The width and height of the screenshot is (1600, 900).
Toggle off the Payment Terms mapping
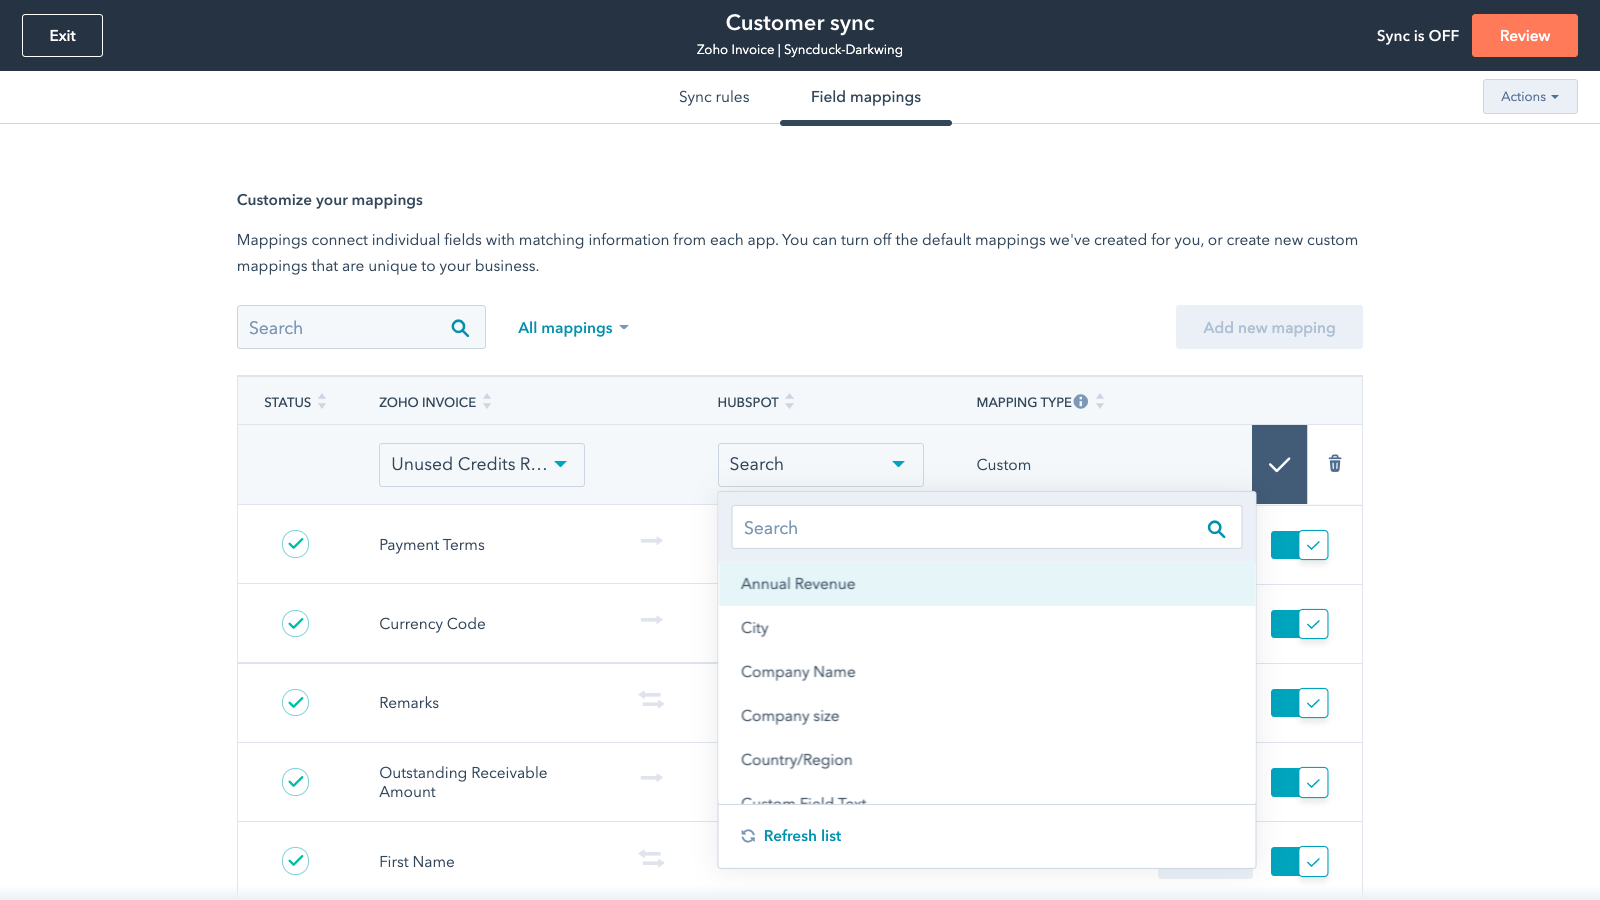[x=1299, y=545]
